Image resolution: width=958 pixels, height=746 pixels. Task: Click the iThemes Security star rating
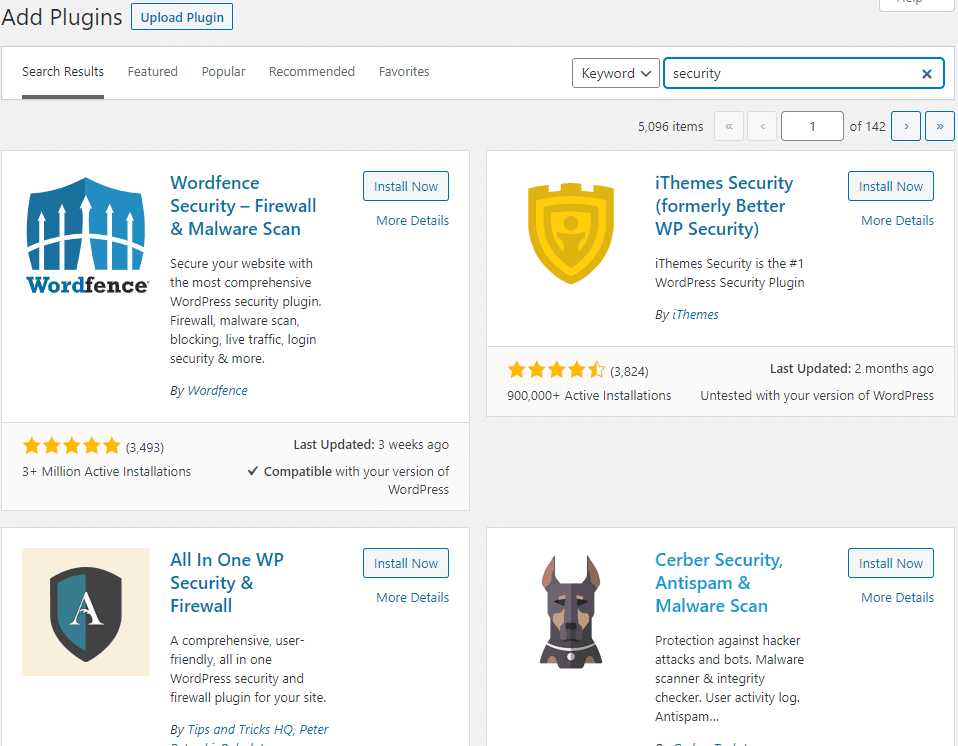click(557, 370)
